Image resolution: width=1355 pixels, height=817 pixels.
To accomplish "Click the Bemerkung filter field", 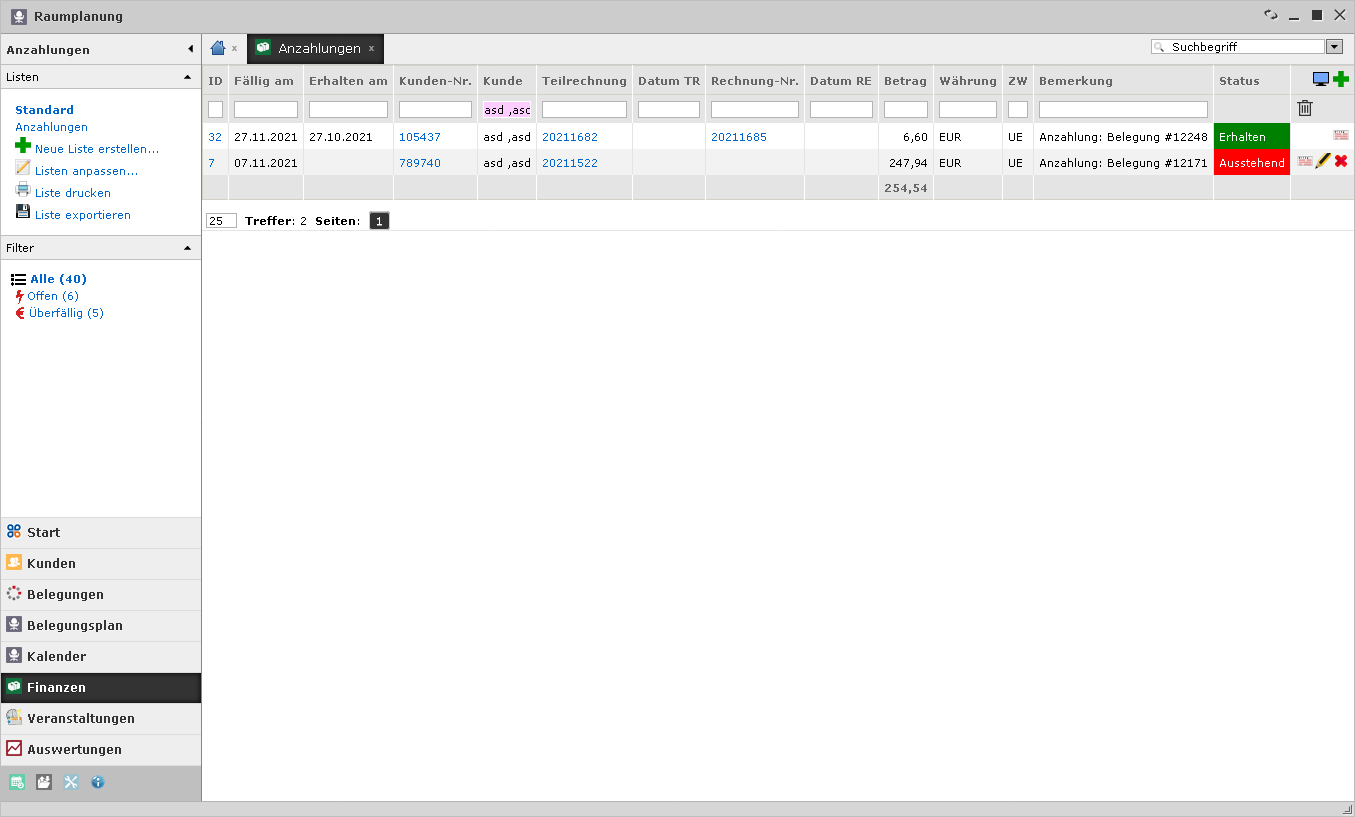I will point(1123,110).
